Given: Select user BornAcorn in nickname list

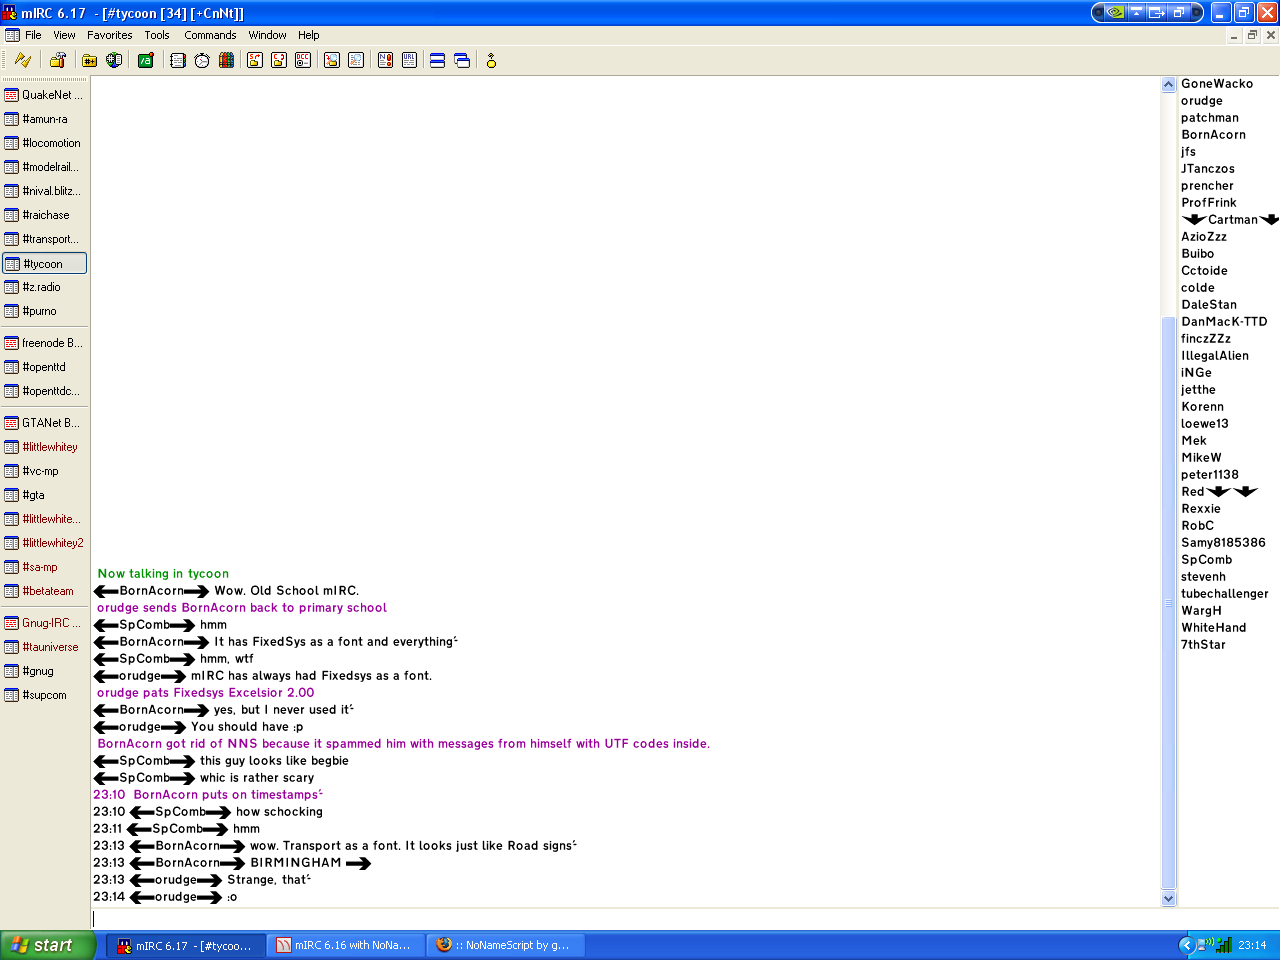Looking at the screenshot, I should (x=1213, y=135).
